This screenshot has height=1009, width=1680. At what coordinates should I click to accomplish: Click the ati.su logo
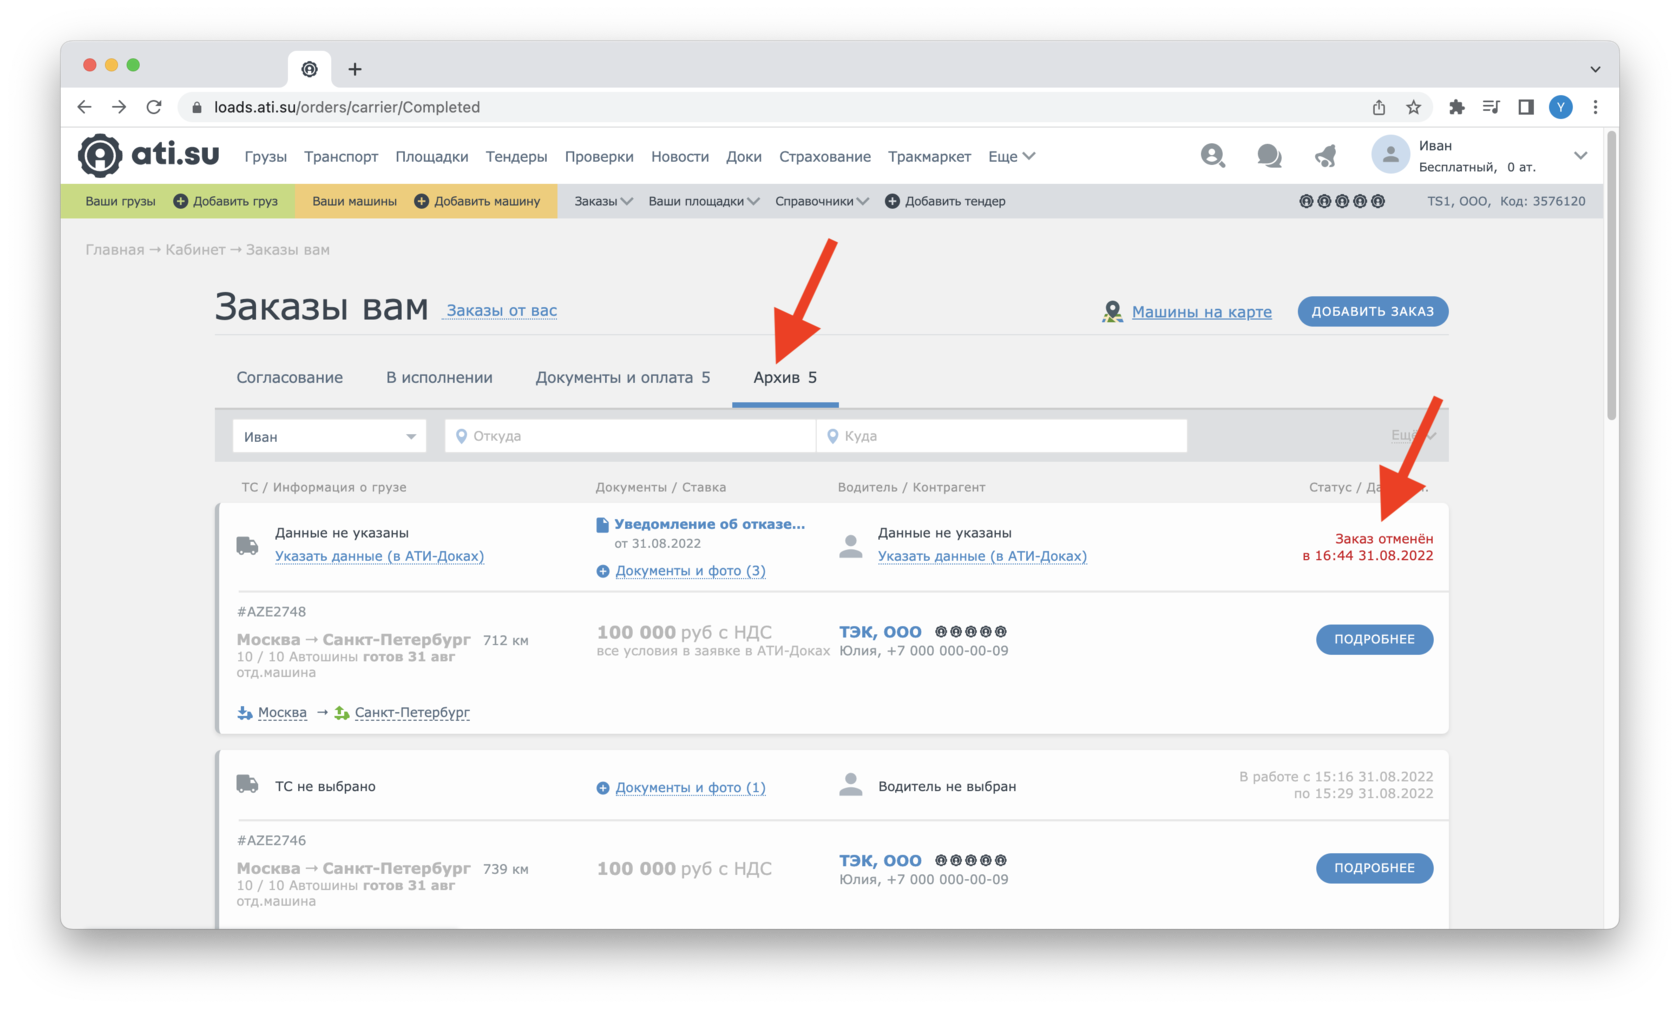pyautogui.click(x=149, y=155)
